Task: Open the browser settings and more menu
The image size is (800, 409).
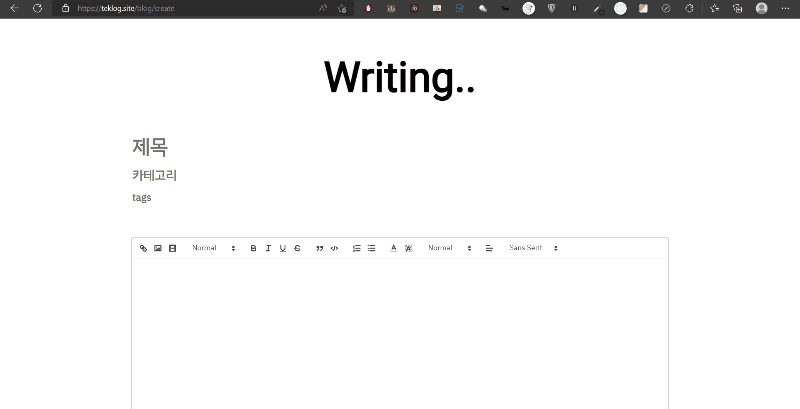Action: 785,8
